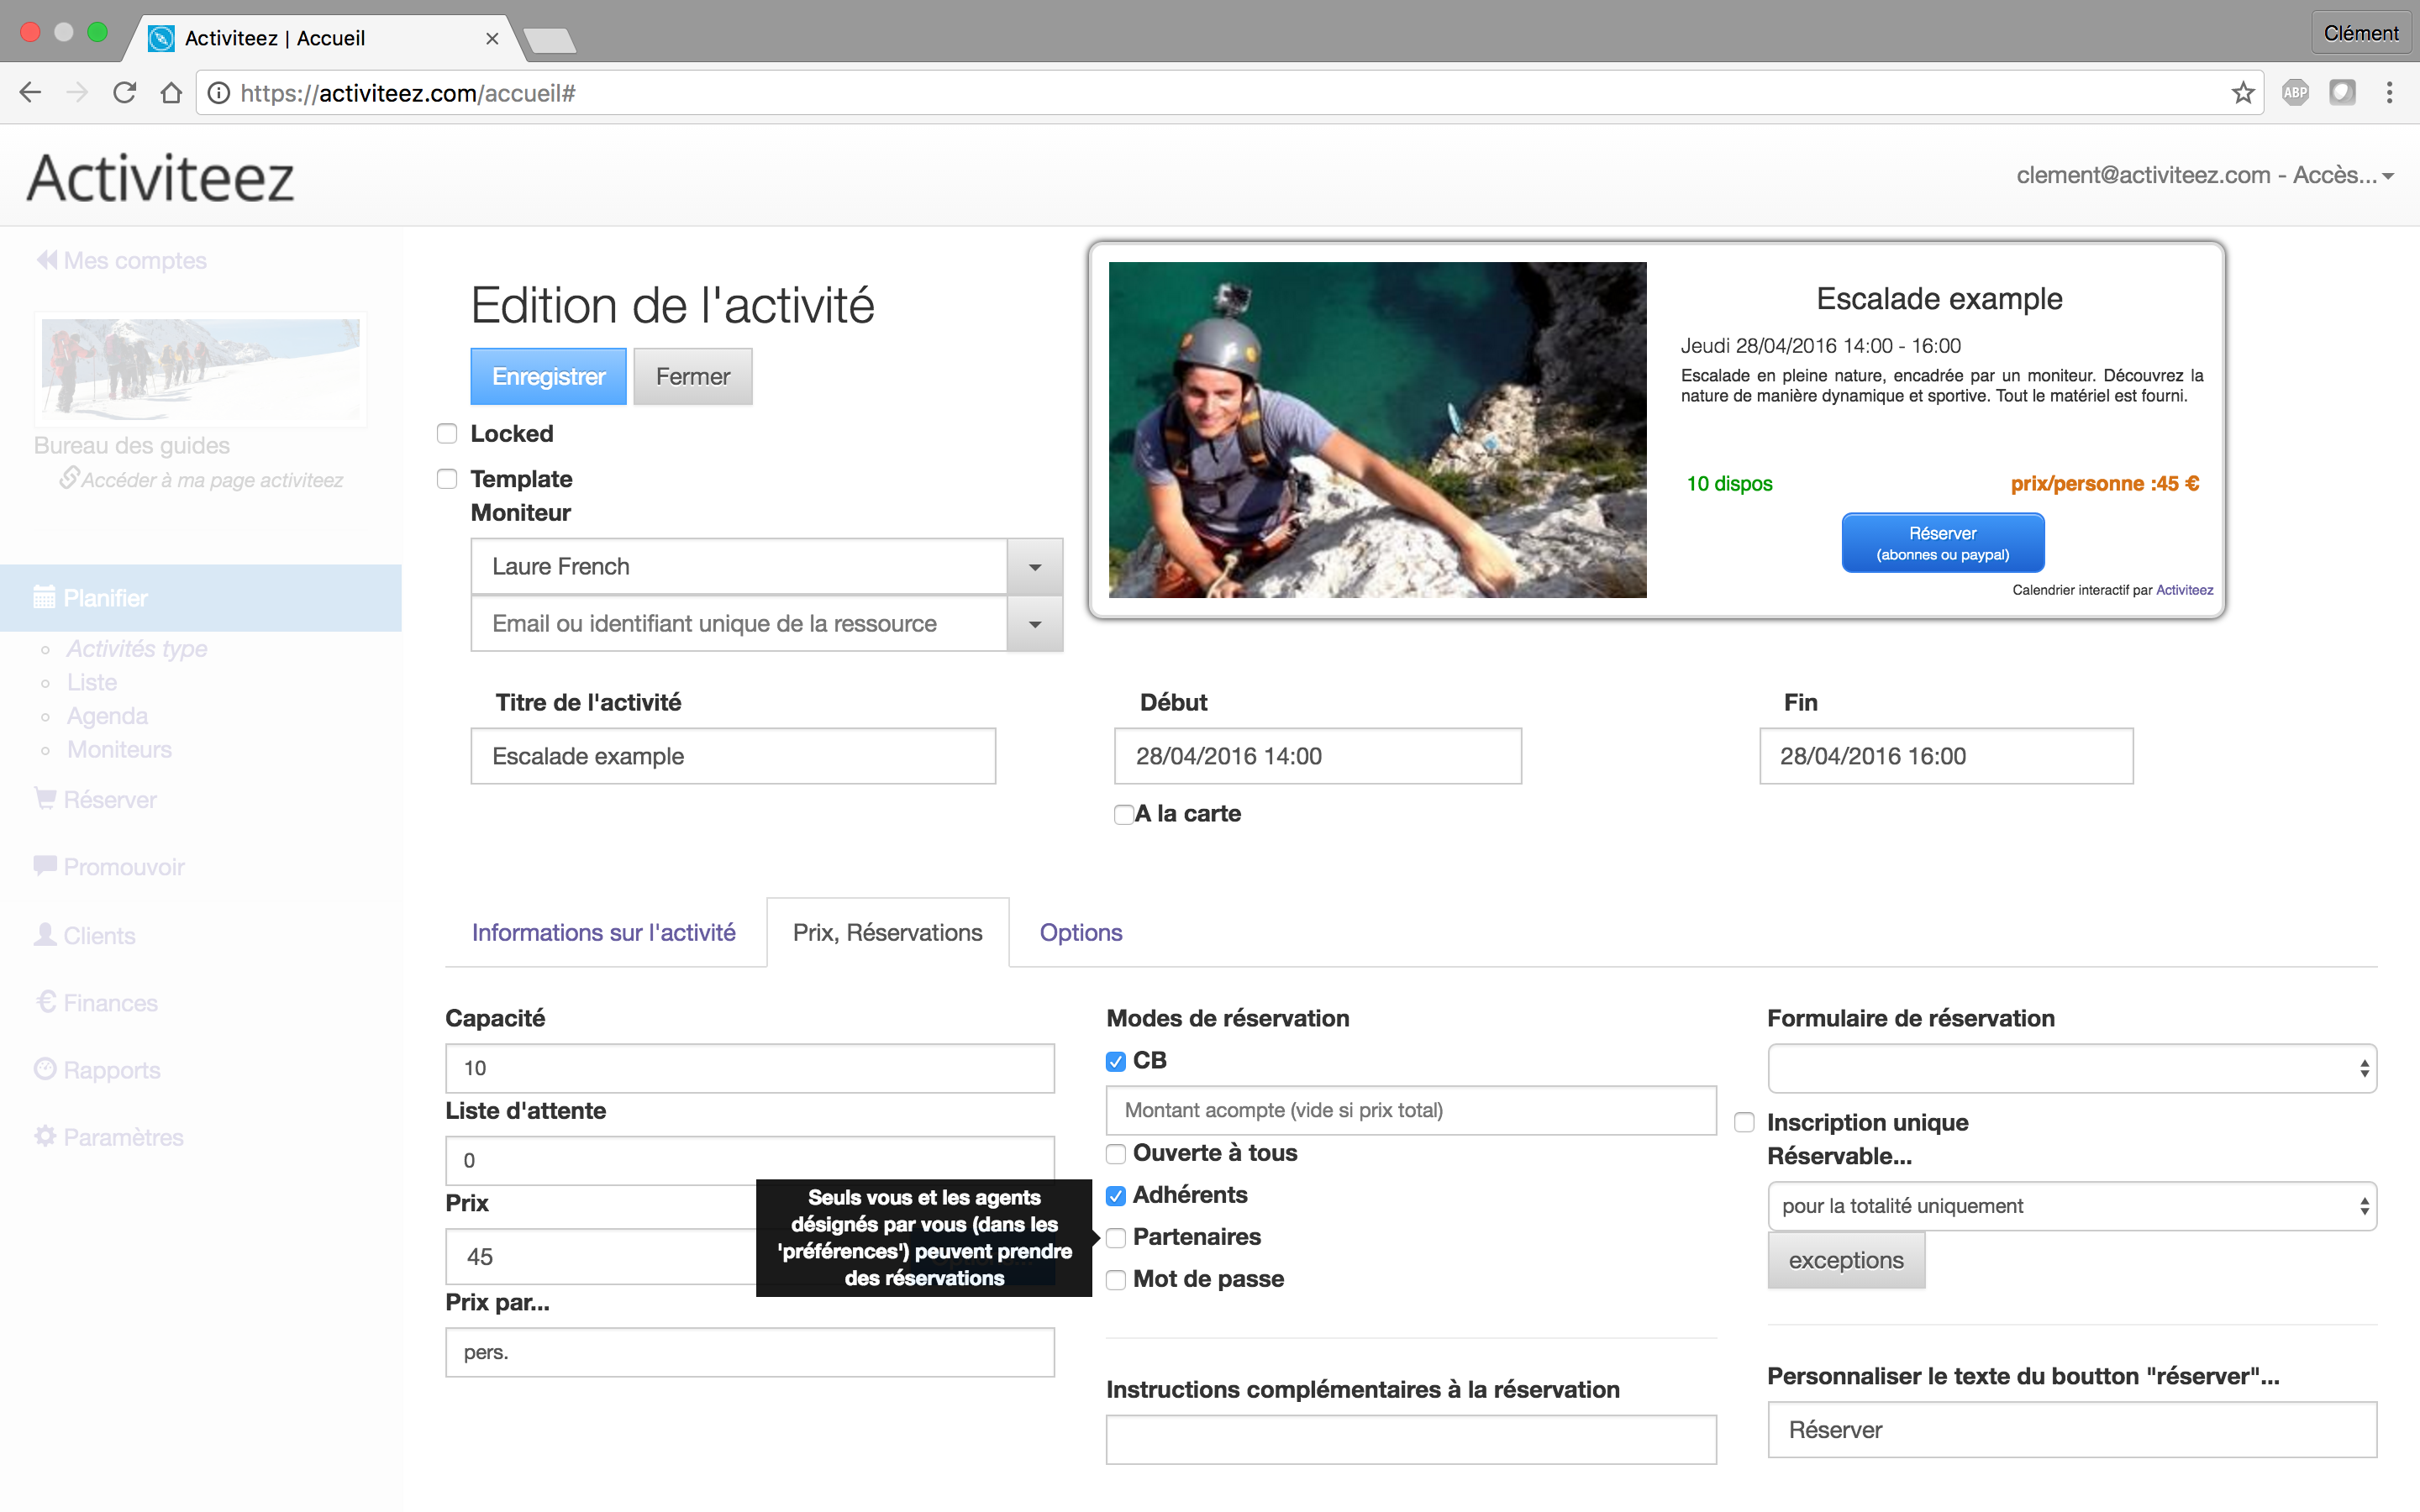This screenshot has width=2420, height=1512.
Task: Click the Bureau des guides thumbnail image
Action: 201,369
